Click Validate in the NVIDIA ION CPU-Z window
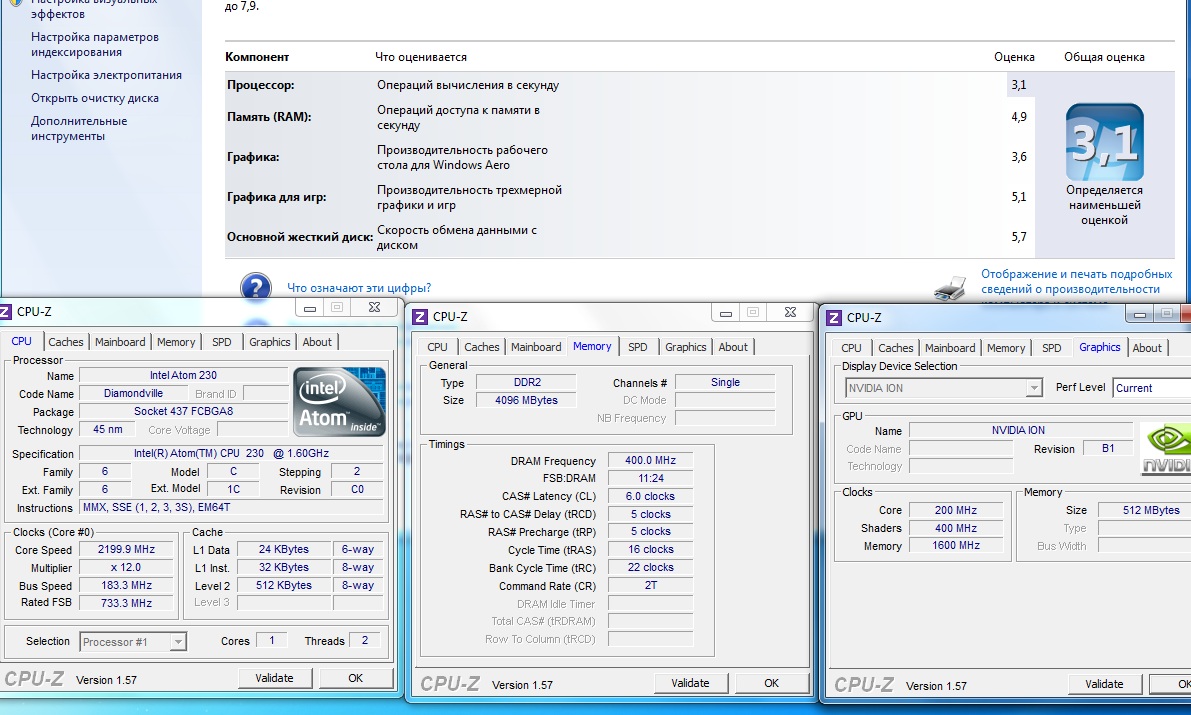The image size is (1191, 715). click(1104, 684)
